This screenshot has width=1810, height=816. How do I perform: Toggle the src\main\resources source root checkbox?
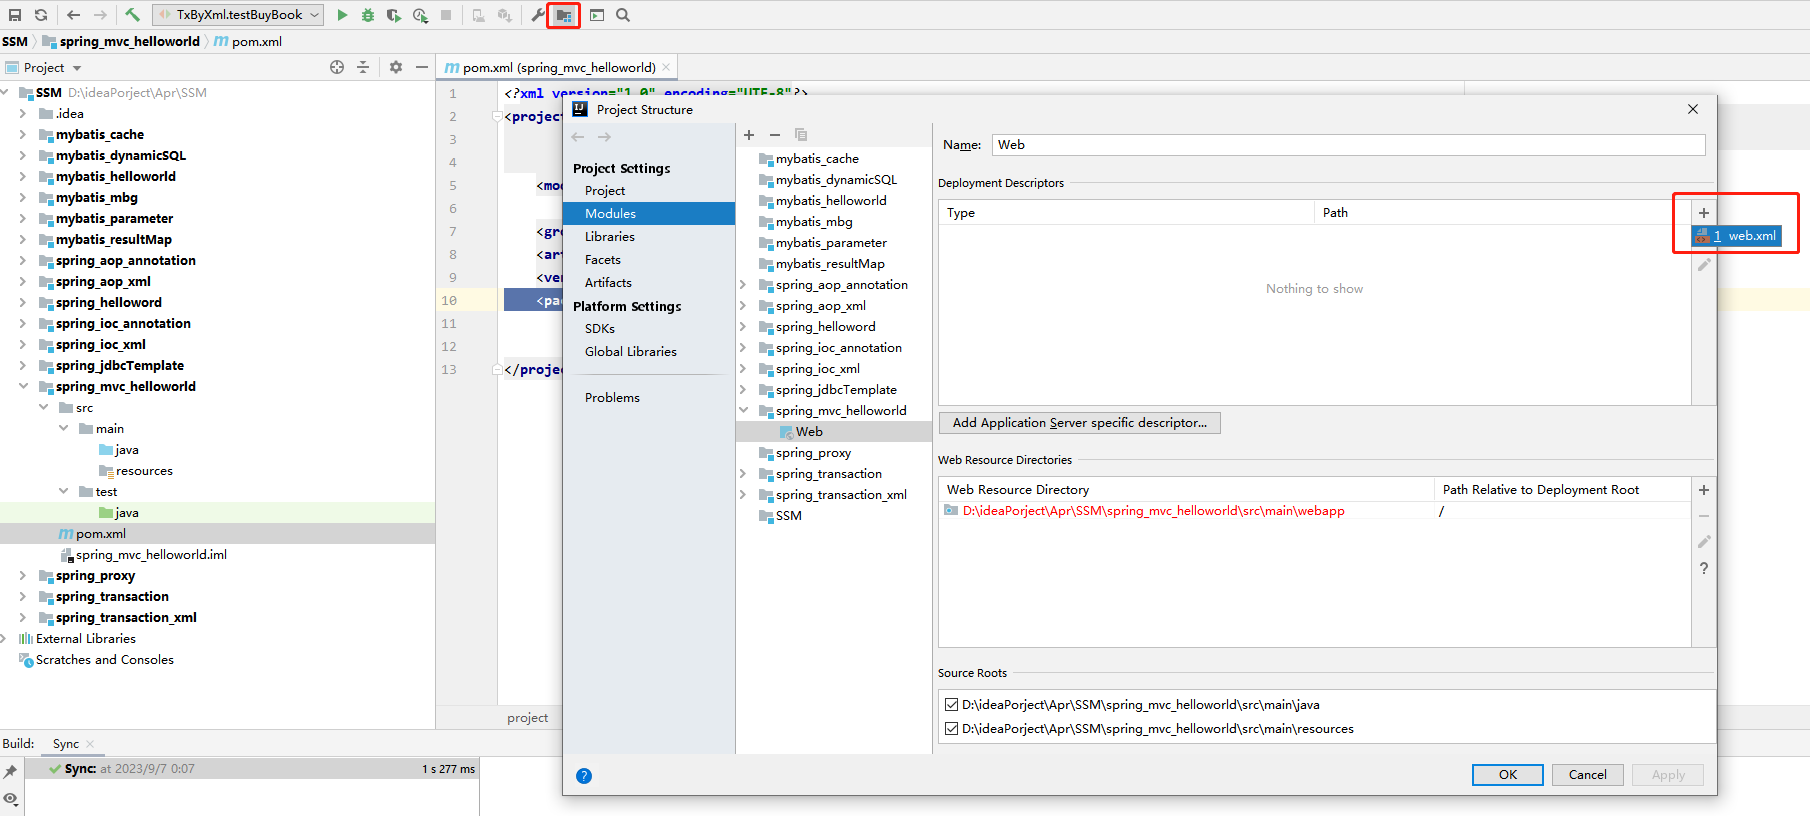[x=952, y=729]
